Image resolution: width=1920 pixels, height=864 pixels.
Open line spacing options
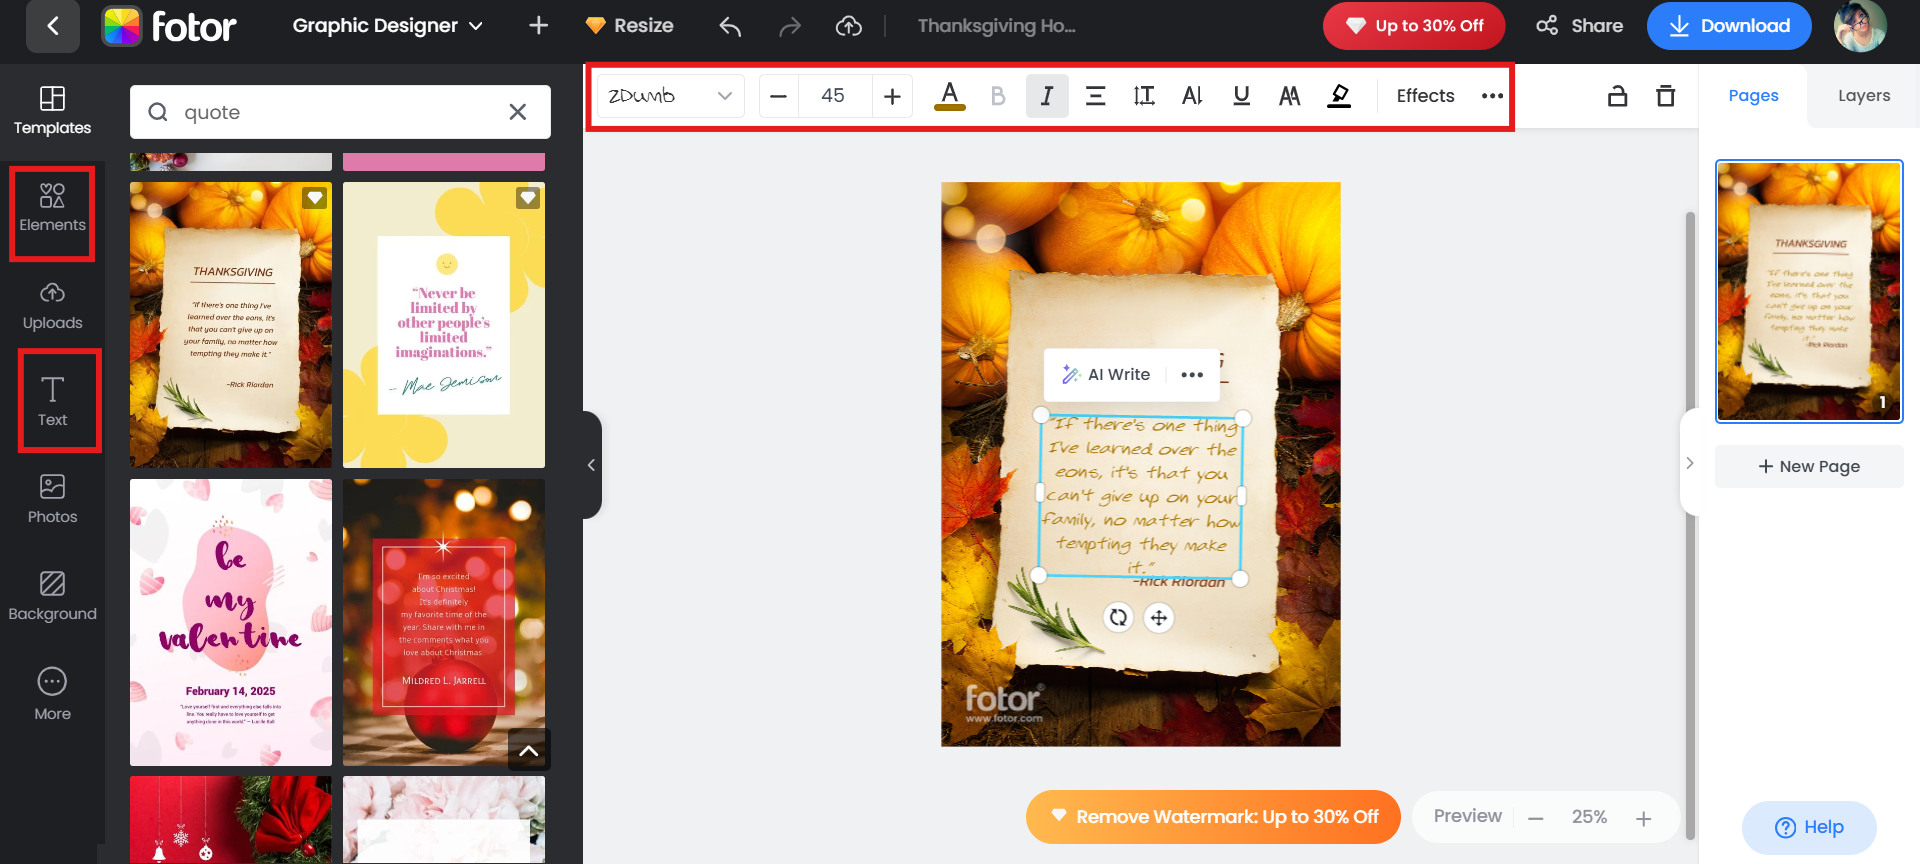click(1144, 96)
